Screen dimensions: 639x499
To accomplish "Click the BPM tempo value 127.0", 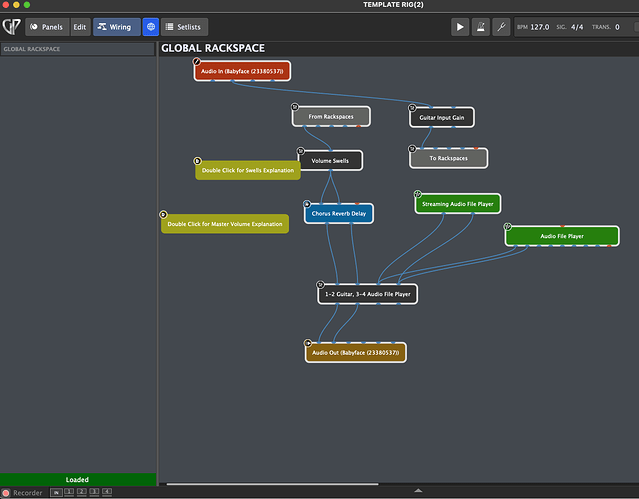I will [x=540, y=27].
